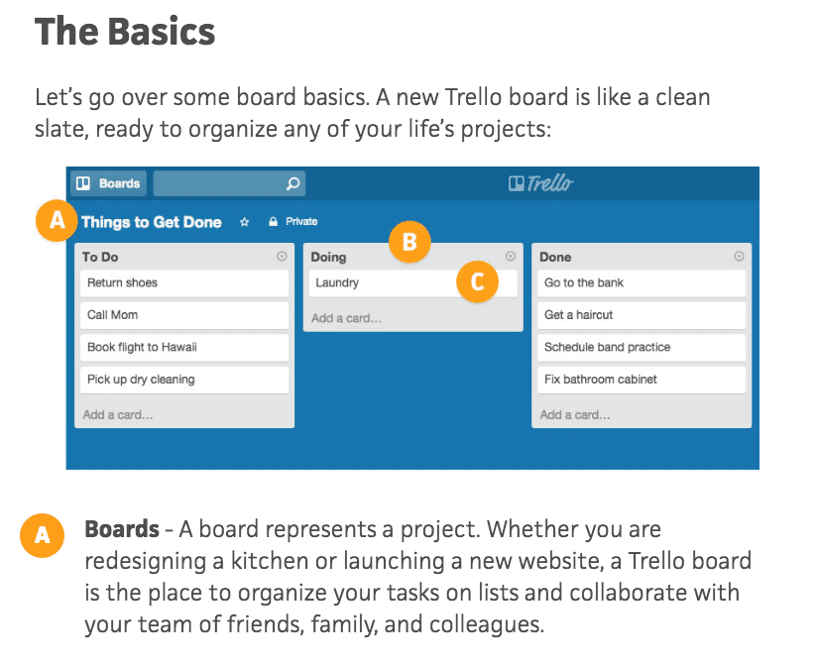Select the Laundry card

click(380, 283)
